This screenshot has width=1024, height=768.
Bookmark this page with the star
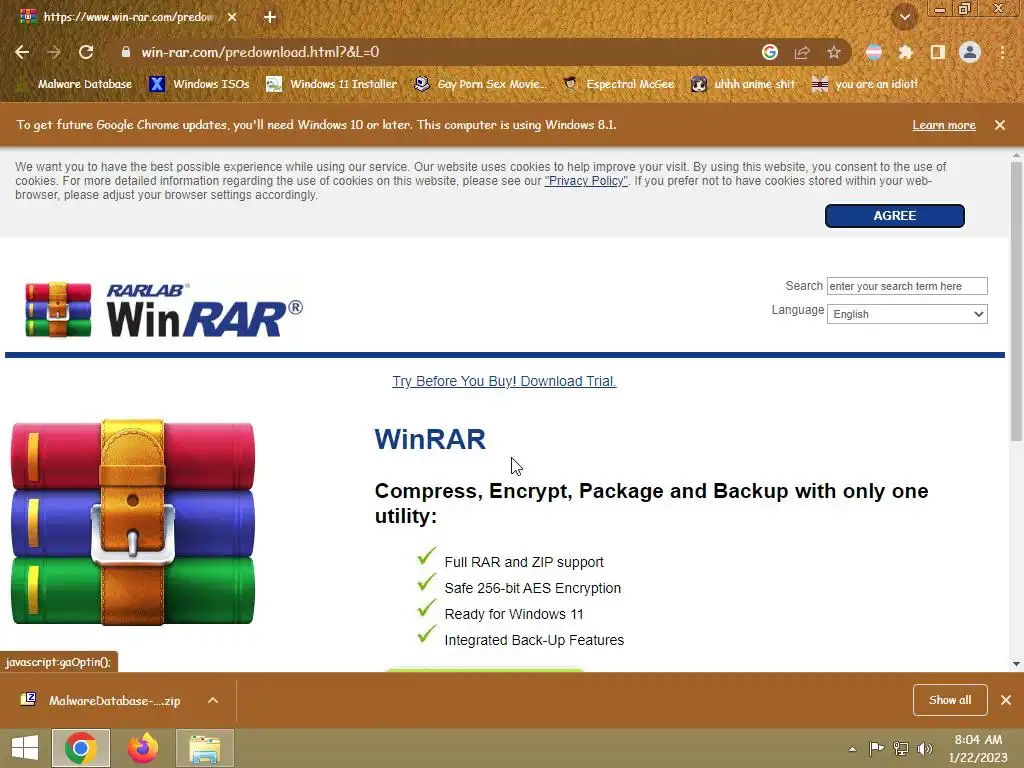834,52
